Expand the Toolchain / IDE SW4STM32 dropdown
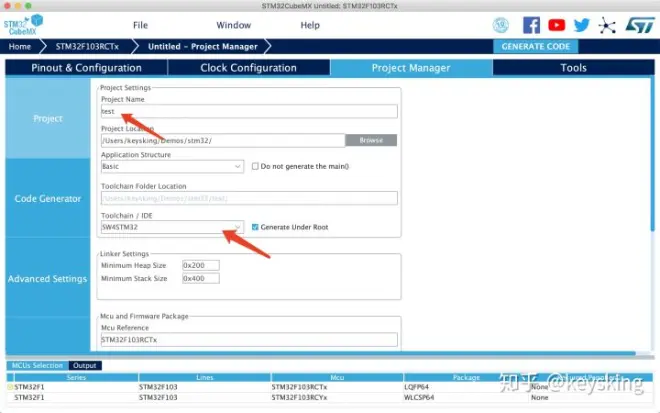Screen dimensions: 660x413 (x=172, y=227)
